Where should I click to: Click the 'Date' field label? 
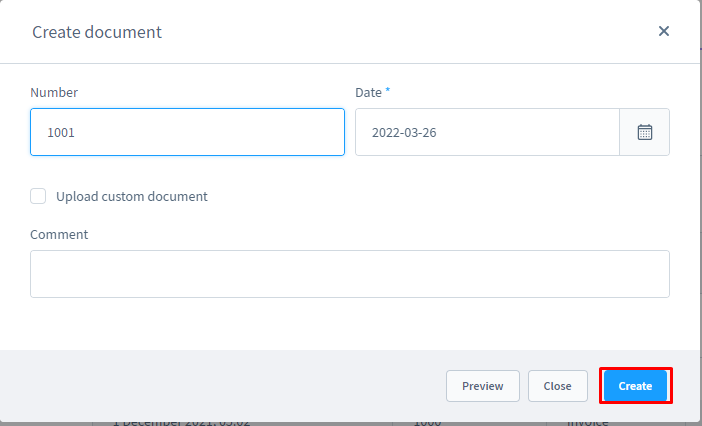coord(368,92)
